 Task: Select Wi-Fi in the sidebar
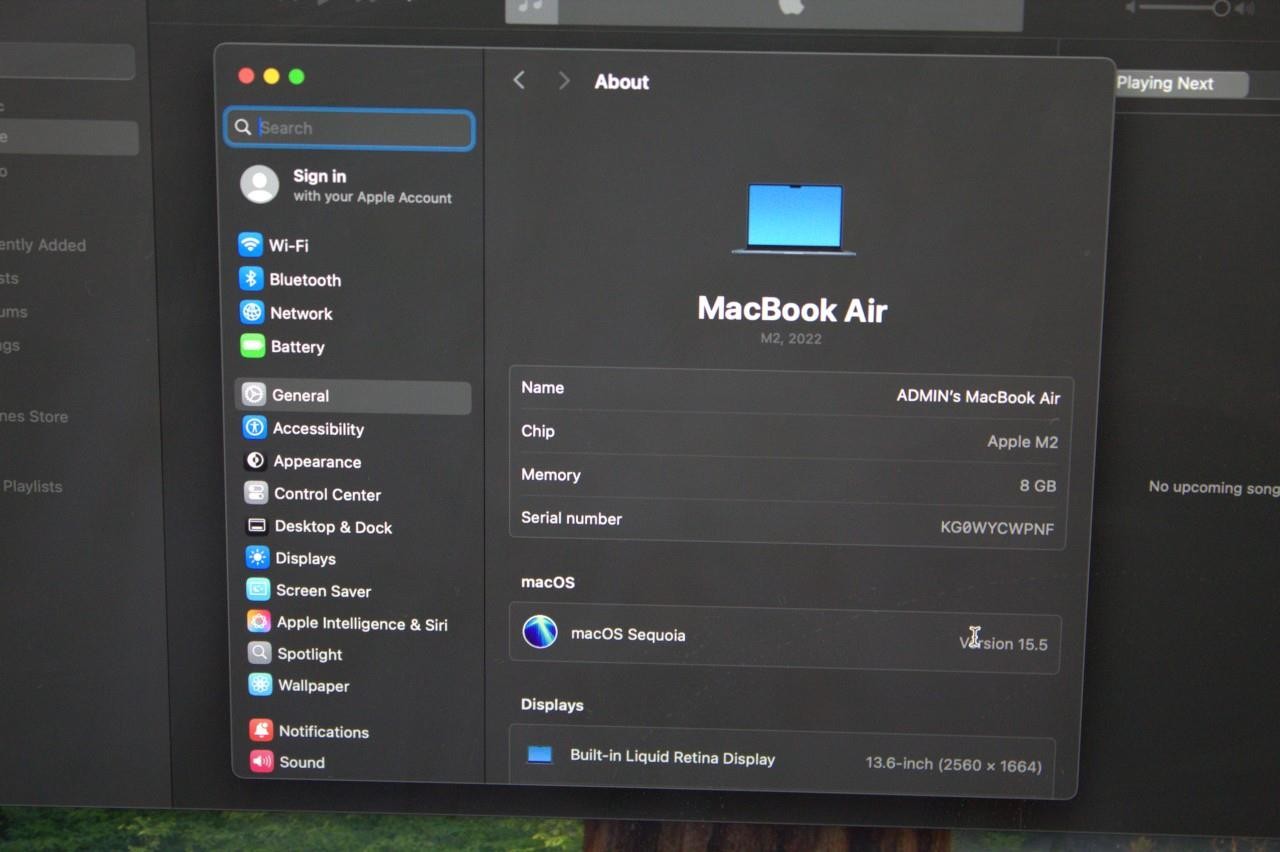tap(288, 246)
